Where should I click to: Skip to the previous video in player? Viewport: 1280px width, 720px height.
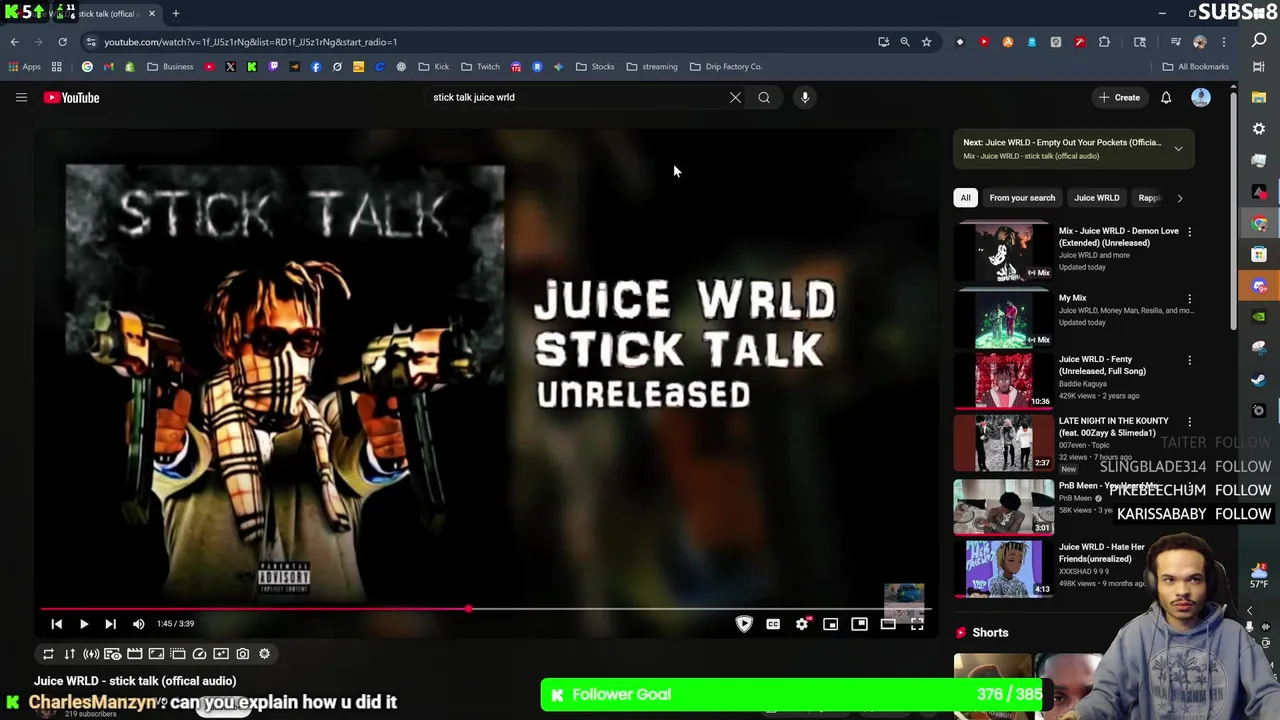(x=57, y=624)
